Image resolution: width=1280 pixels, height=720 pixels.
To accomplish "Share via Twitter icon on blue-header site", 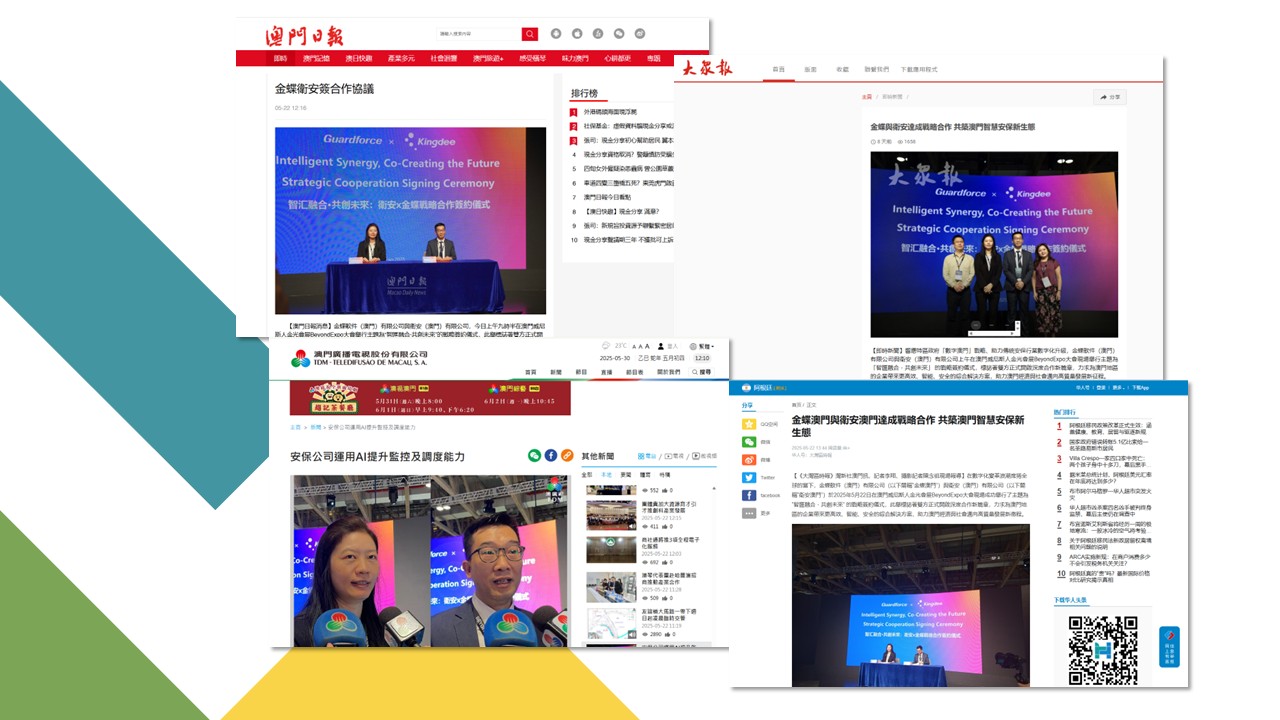I will (x=749, y=477).
